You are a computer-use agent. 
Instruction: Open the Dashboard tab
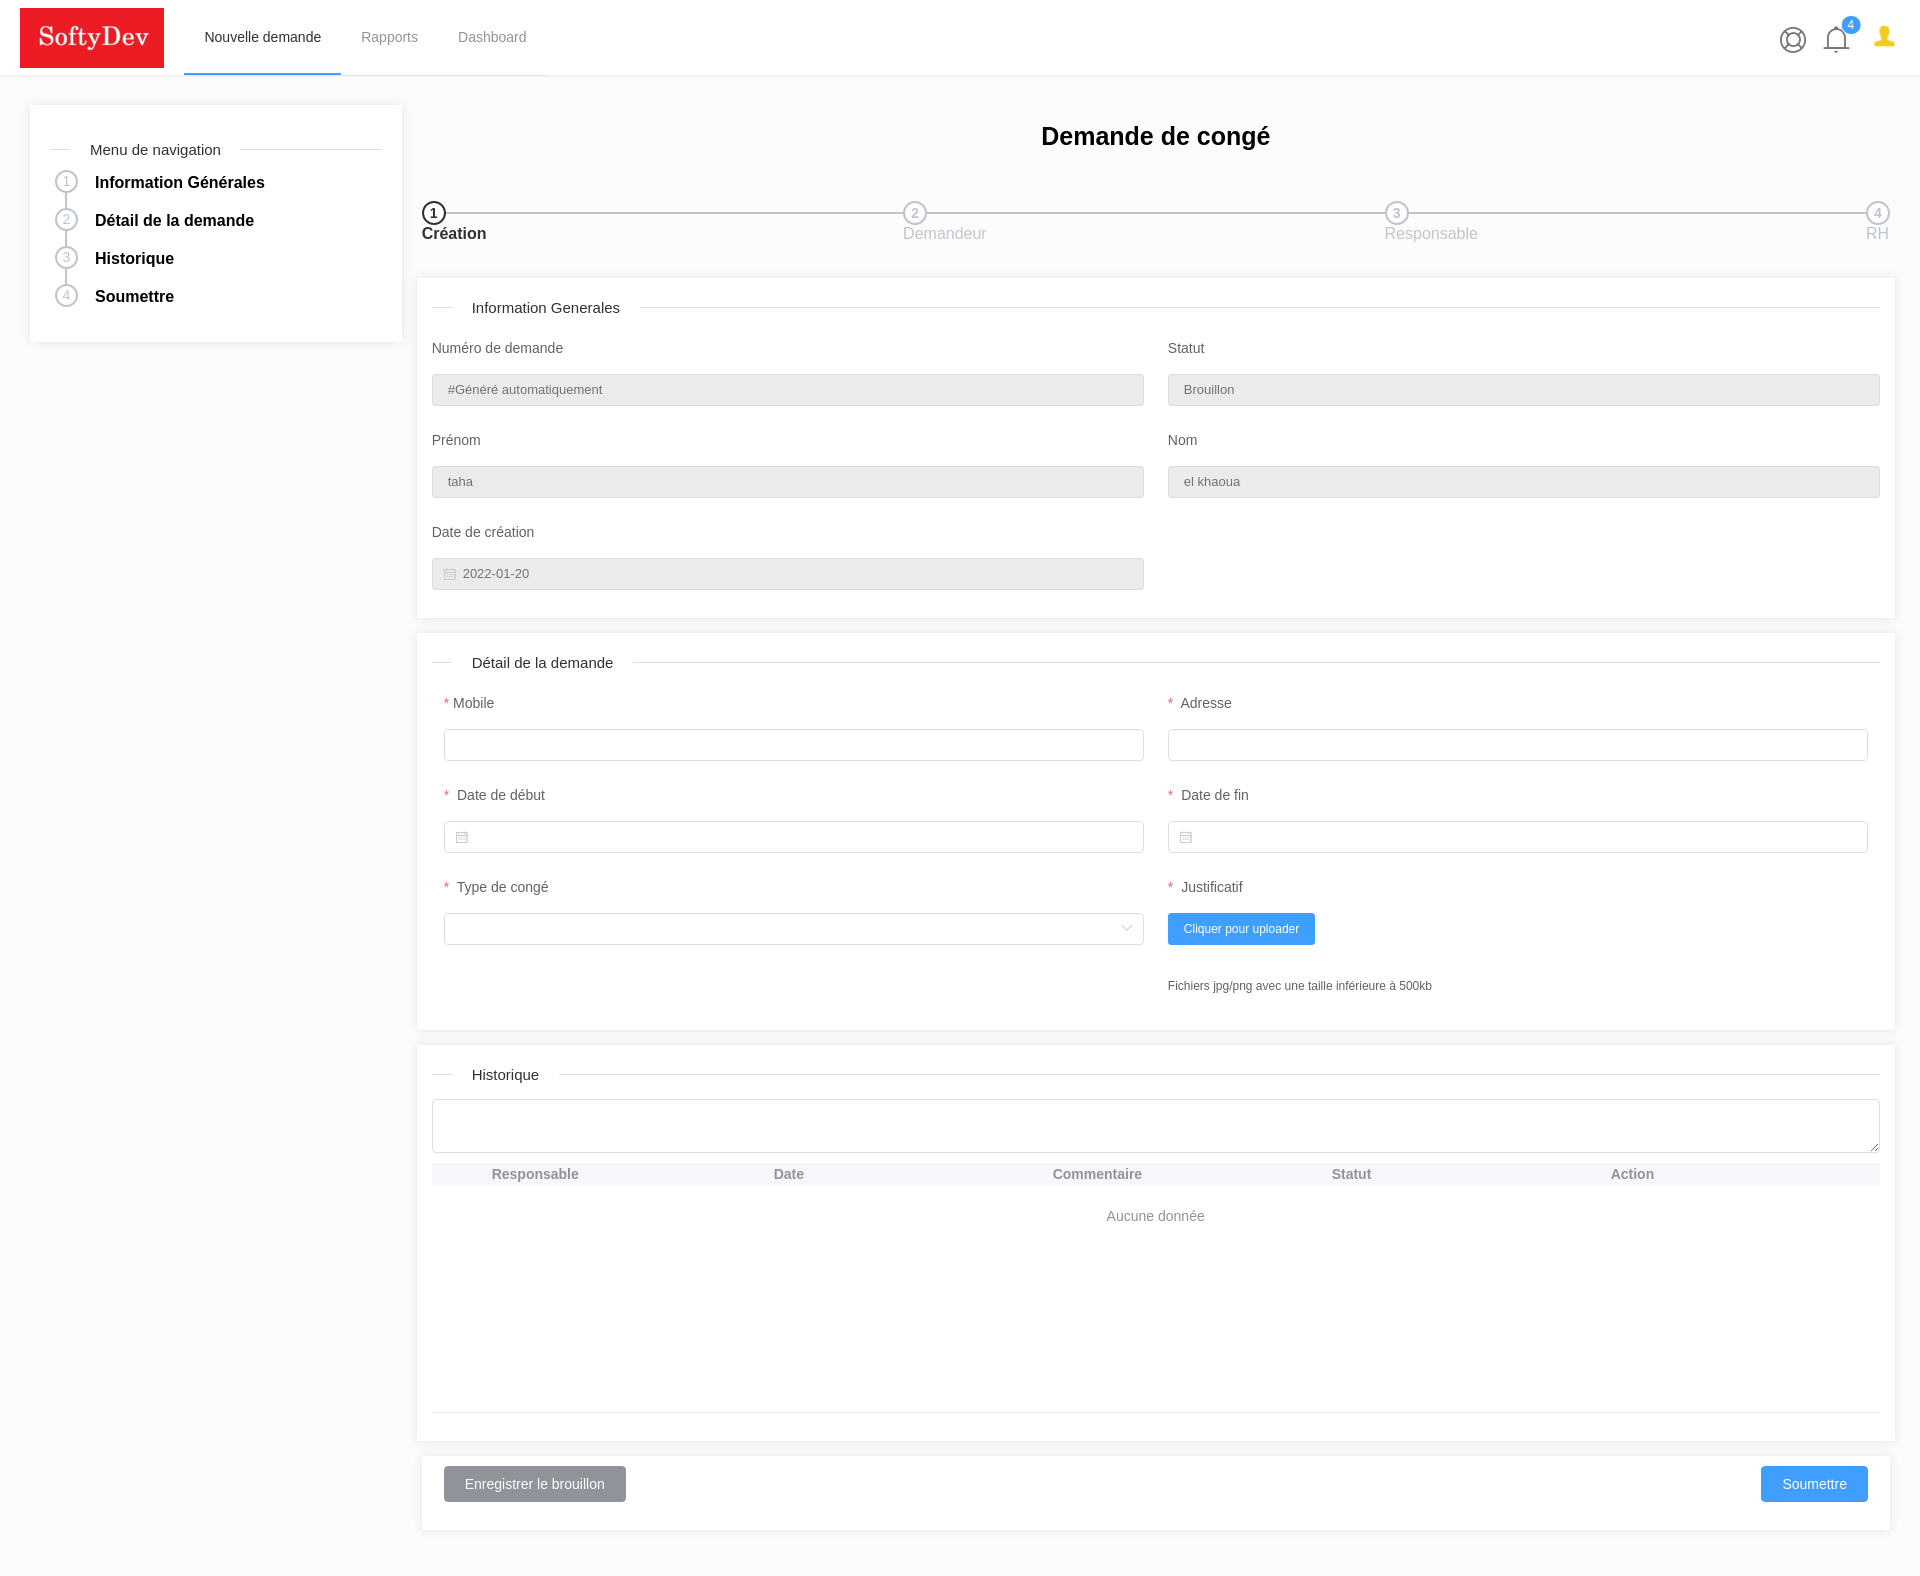tap(492, 37)
